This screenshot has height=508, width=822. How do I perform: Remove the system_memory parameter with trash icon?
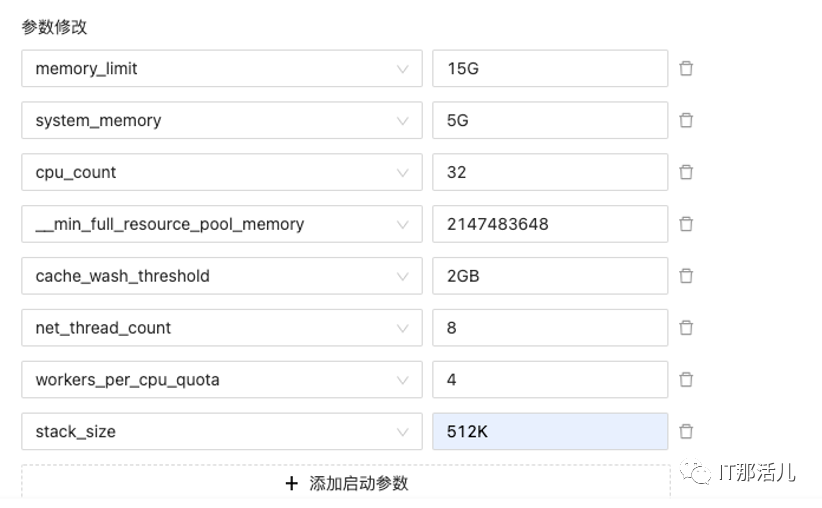[686, 121]
